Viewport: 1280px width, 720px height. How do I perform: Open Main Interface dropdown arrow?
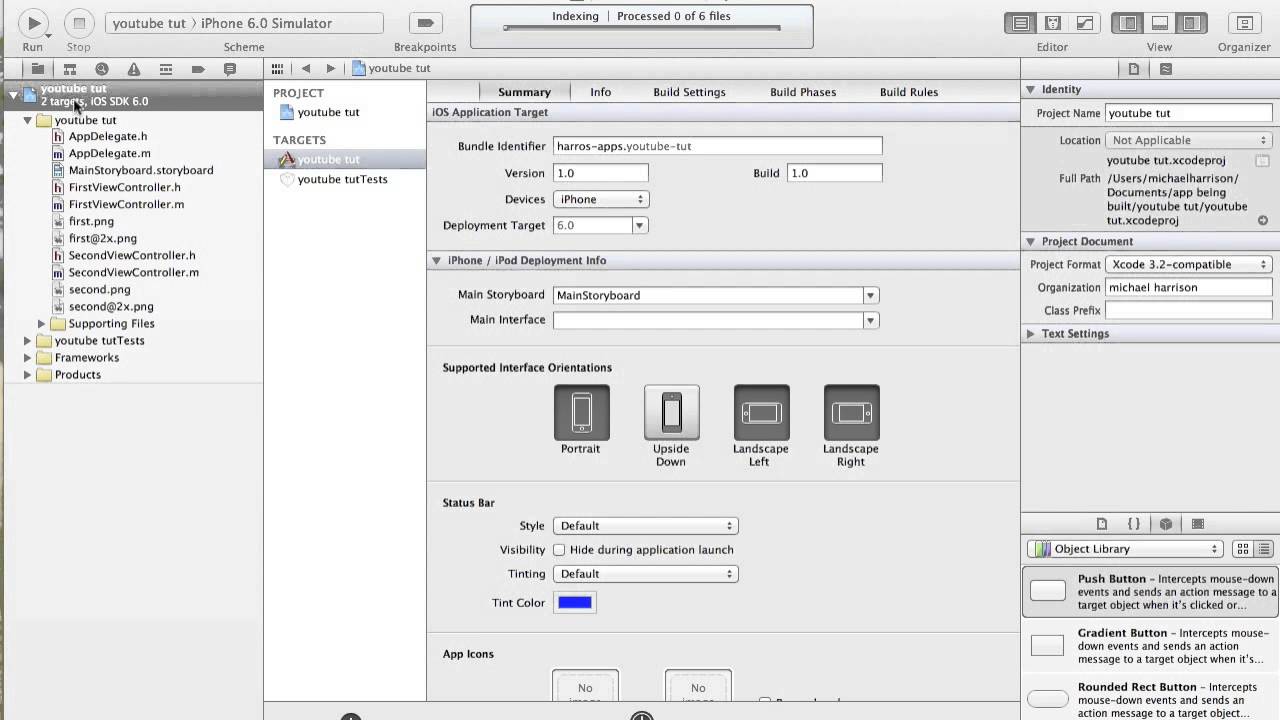click(871, 320)
